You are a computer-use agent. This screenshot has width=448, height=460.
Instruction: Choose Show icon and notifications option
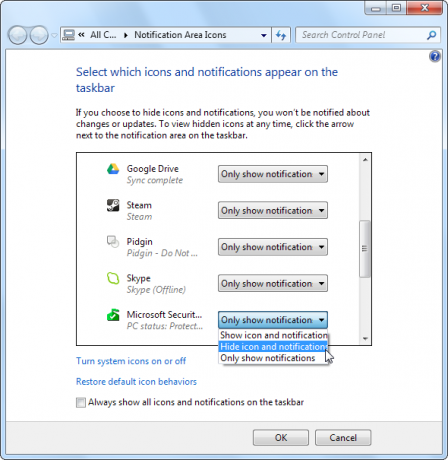(x=273, y=335)
